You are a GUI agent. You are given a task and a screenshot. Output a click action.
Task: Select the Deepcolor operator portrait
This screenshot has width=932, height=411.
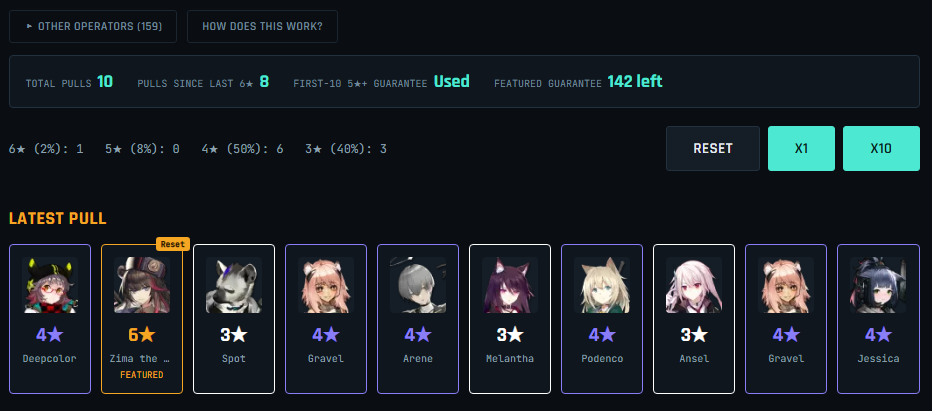50,285
